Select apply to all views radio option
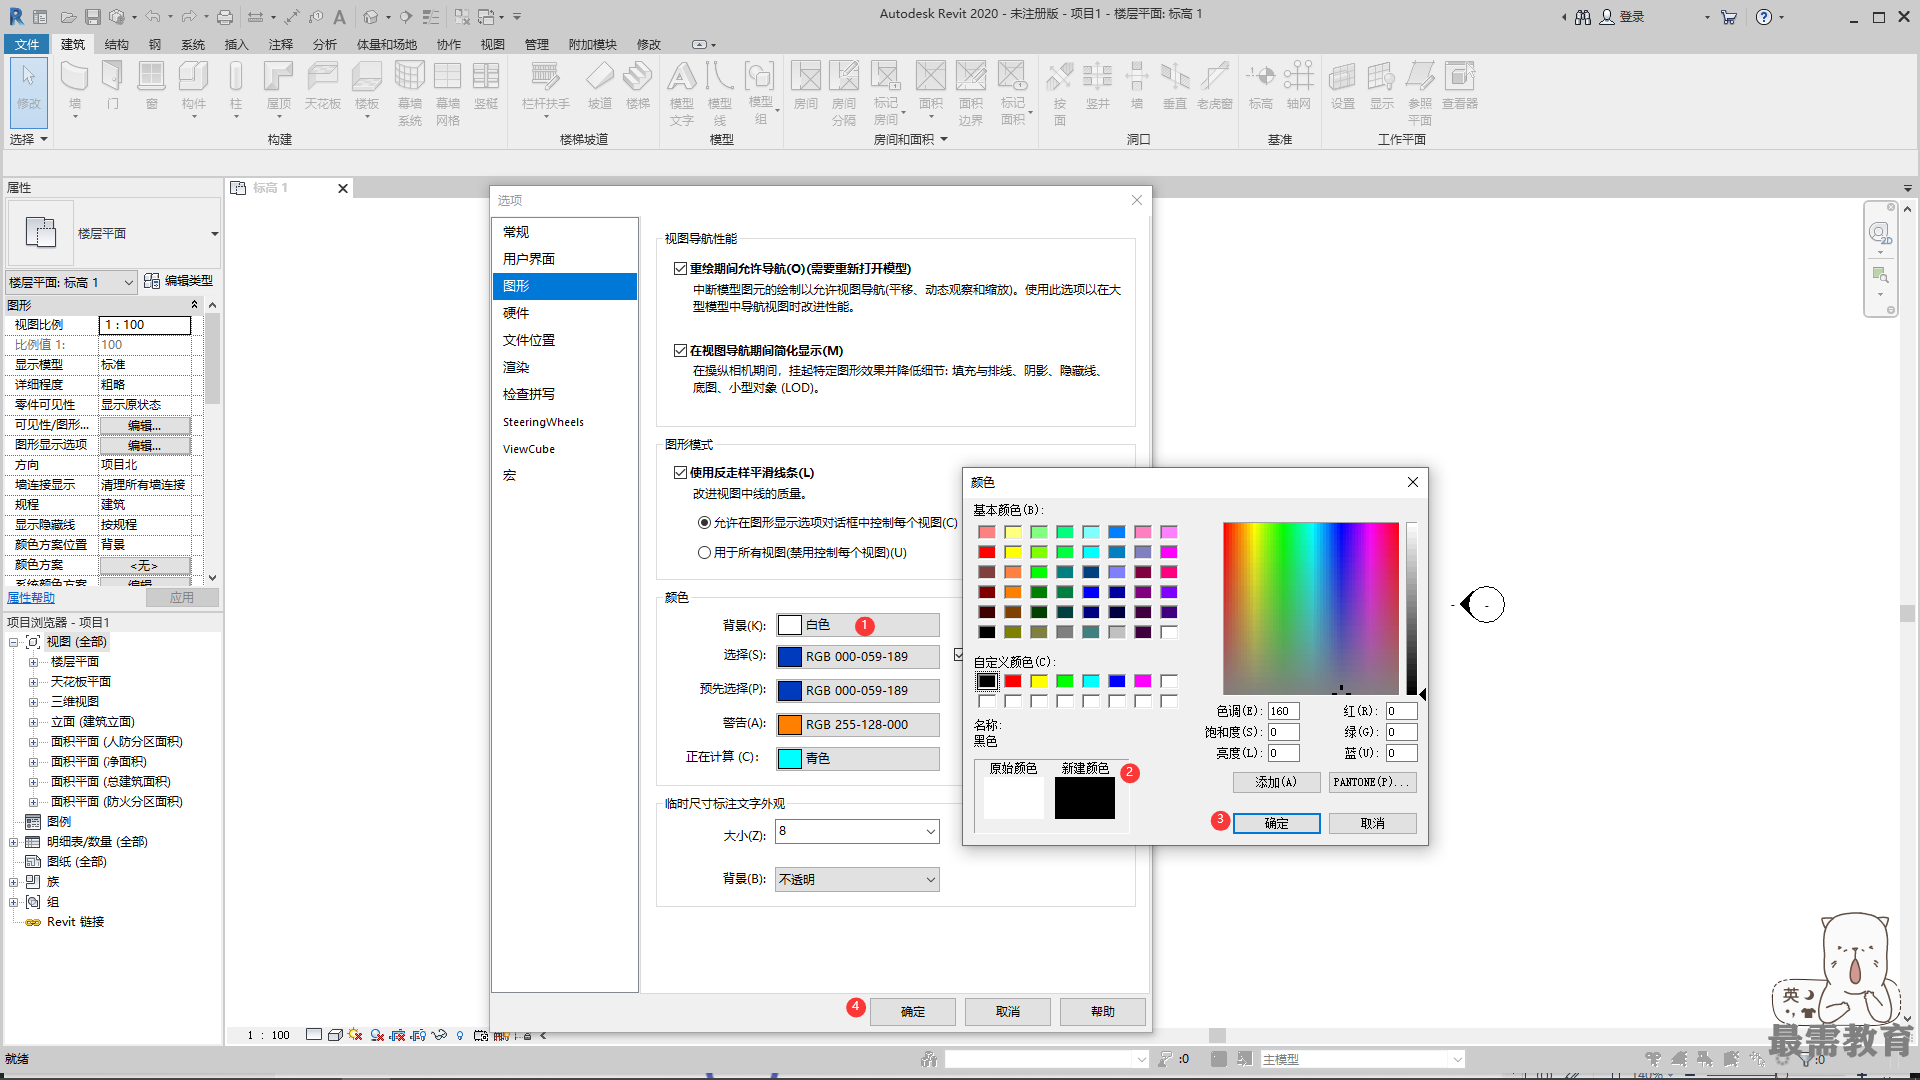 coord(704,553)
